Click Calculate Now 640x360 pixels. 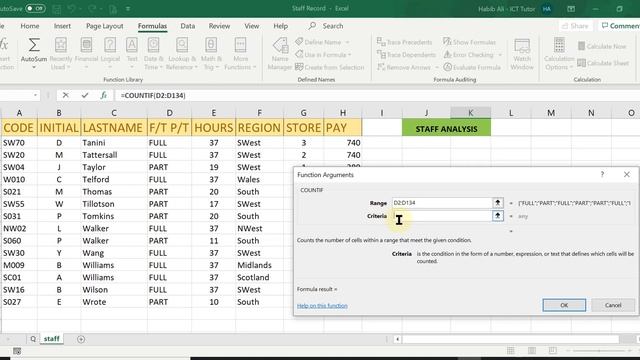pyautogui.click(x=602, y=46)
